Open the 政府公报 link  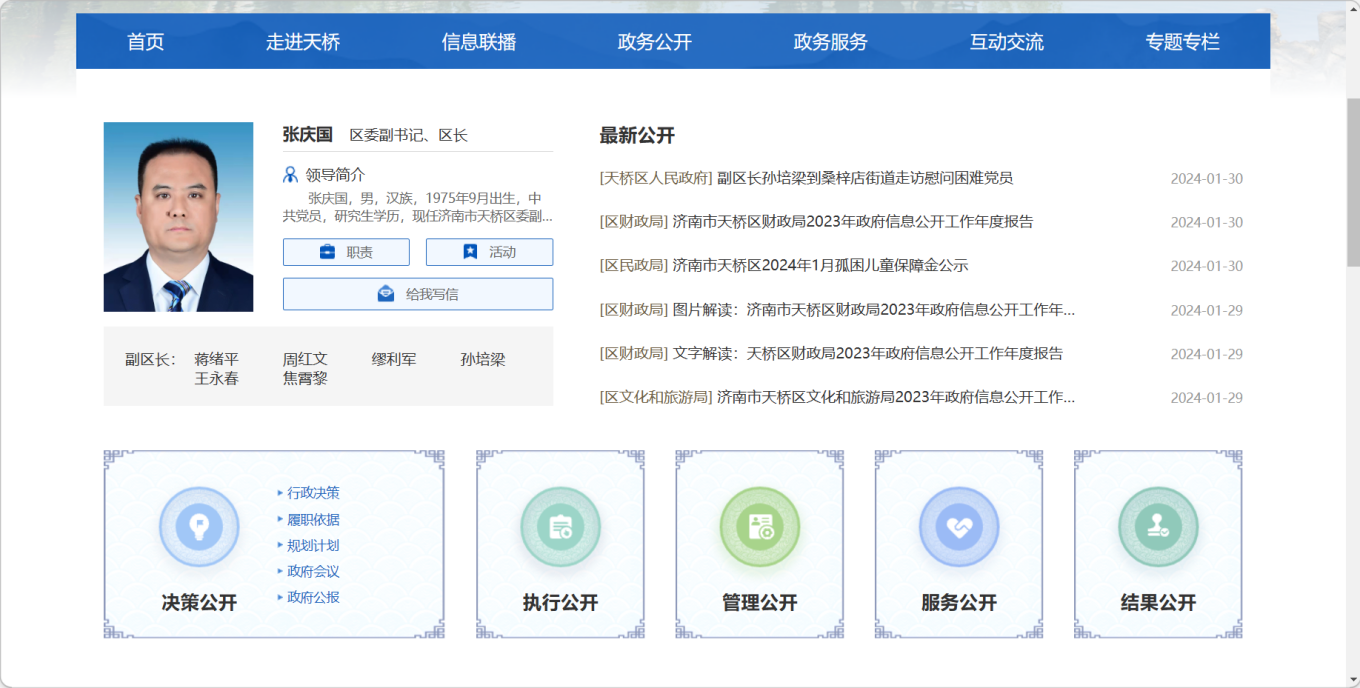click(313, 597)
